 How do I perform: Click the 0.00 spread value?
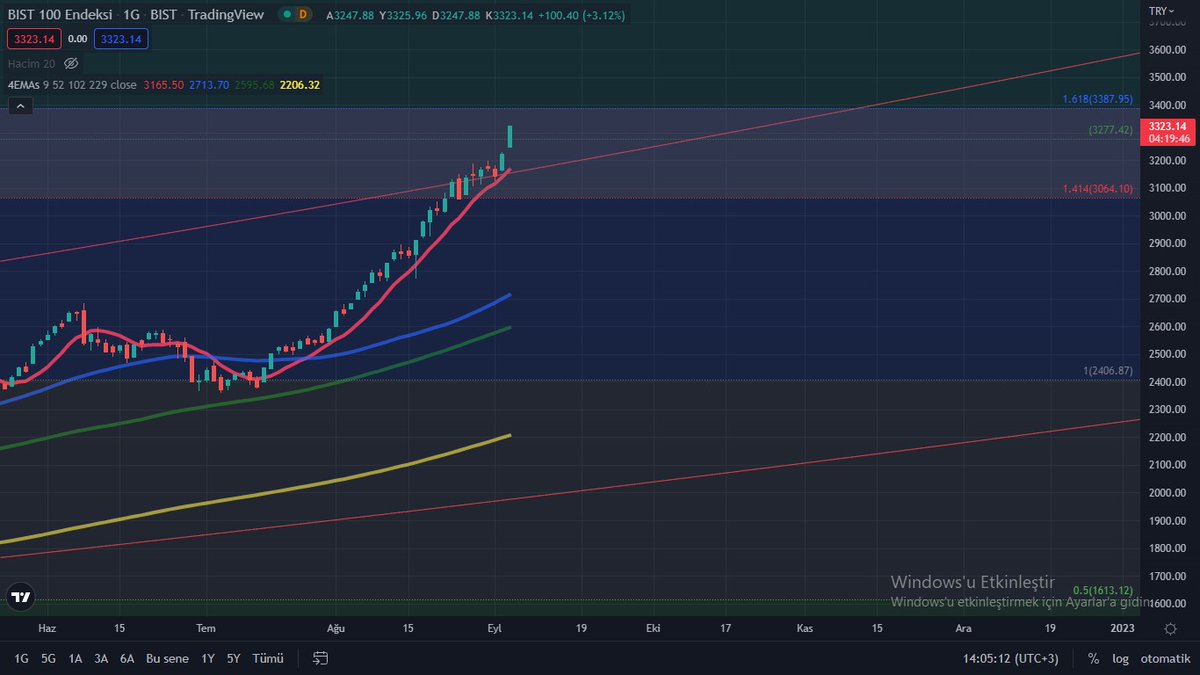tap(78, 39)
